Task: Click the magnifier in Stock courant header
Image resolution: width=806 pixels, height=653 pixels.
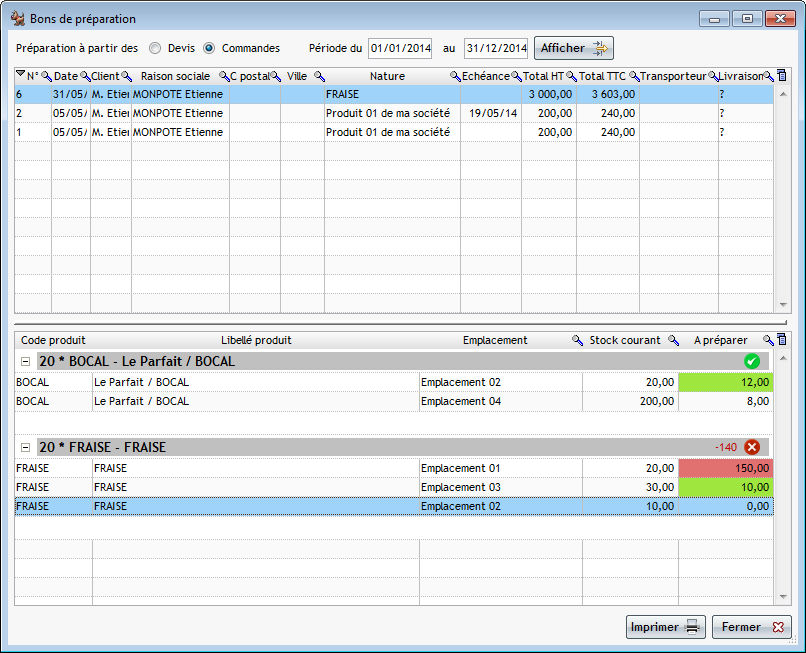Action: 673,340
